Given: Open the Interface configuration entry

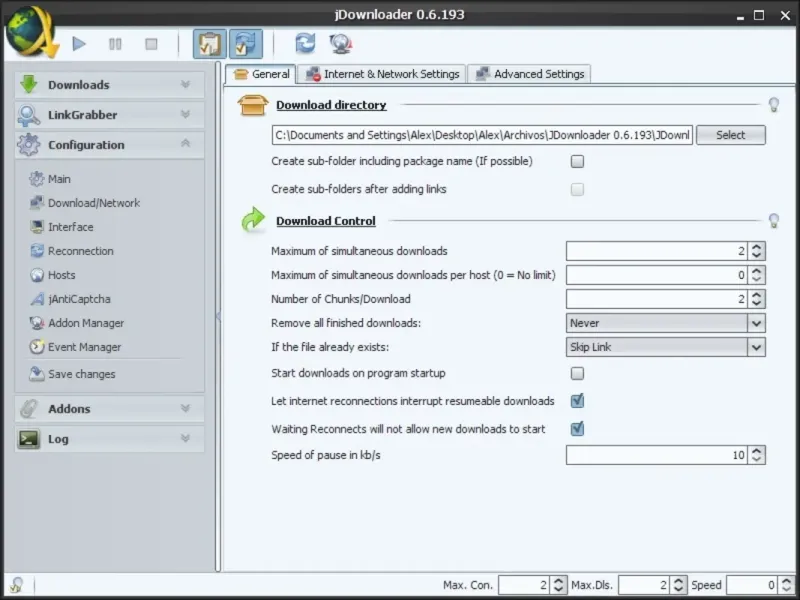Looking at the screenshot, I should (x=70, y=227).
